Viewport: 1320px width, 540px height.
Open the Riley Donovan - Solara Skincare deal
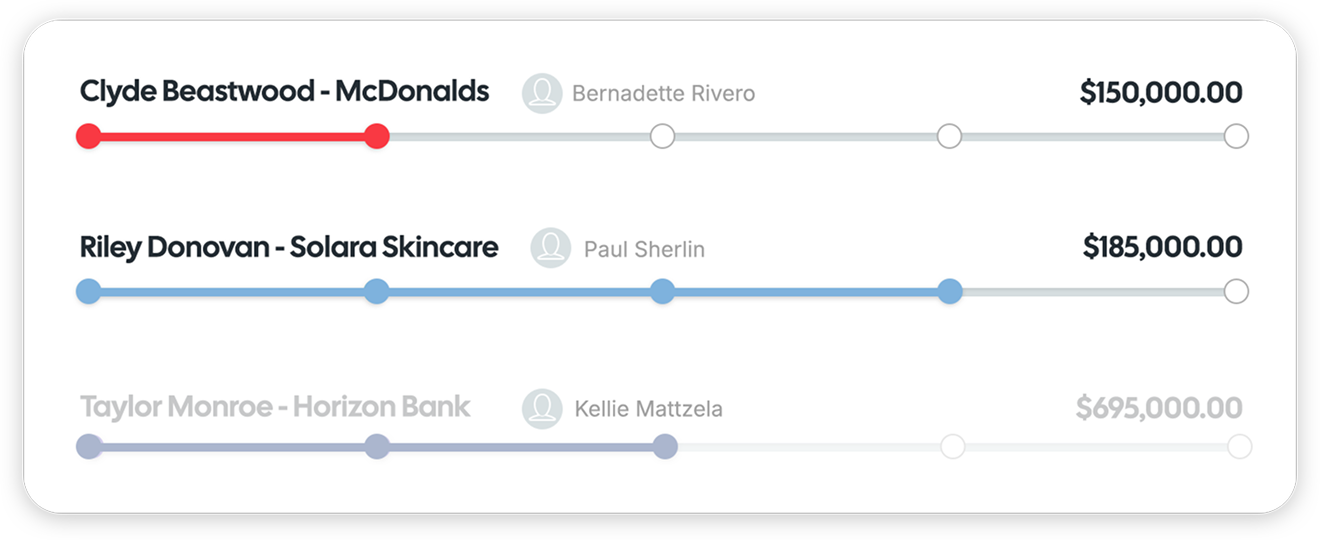288,247
